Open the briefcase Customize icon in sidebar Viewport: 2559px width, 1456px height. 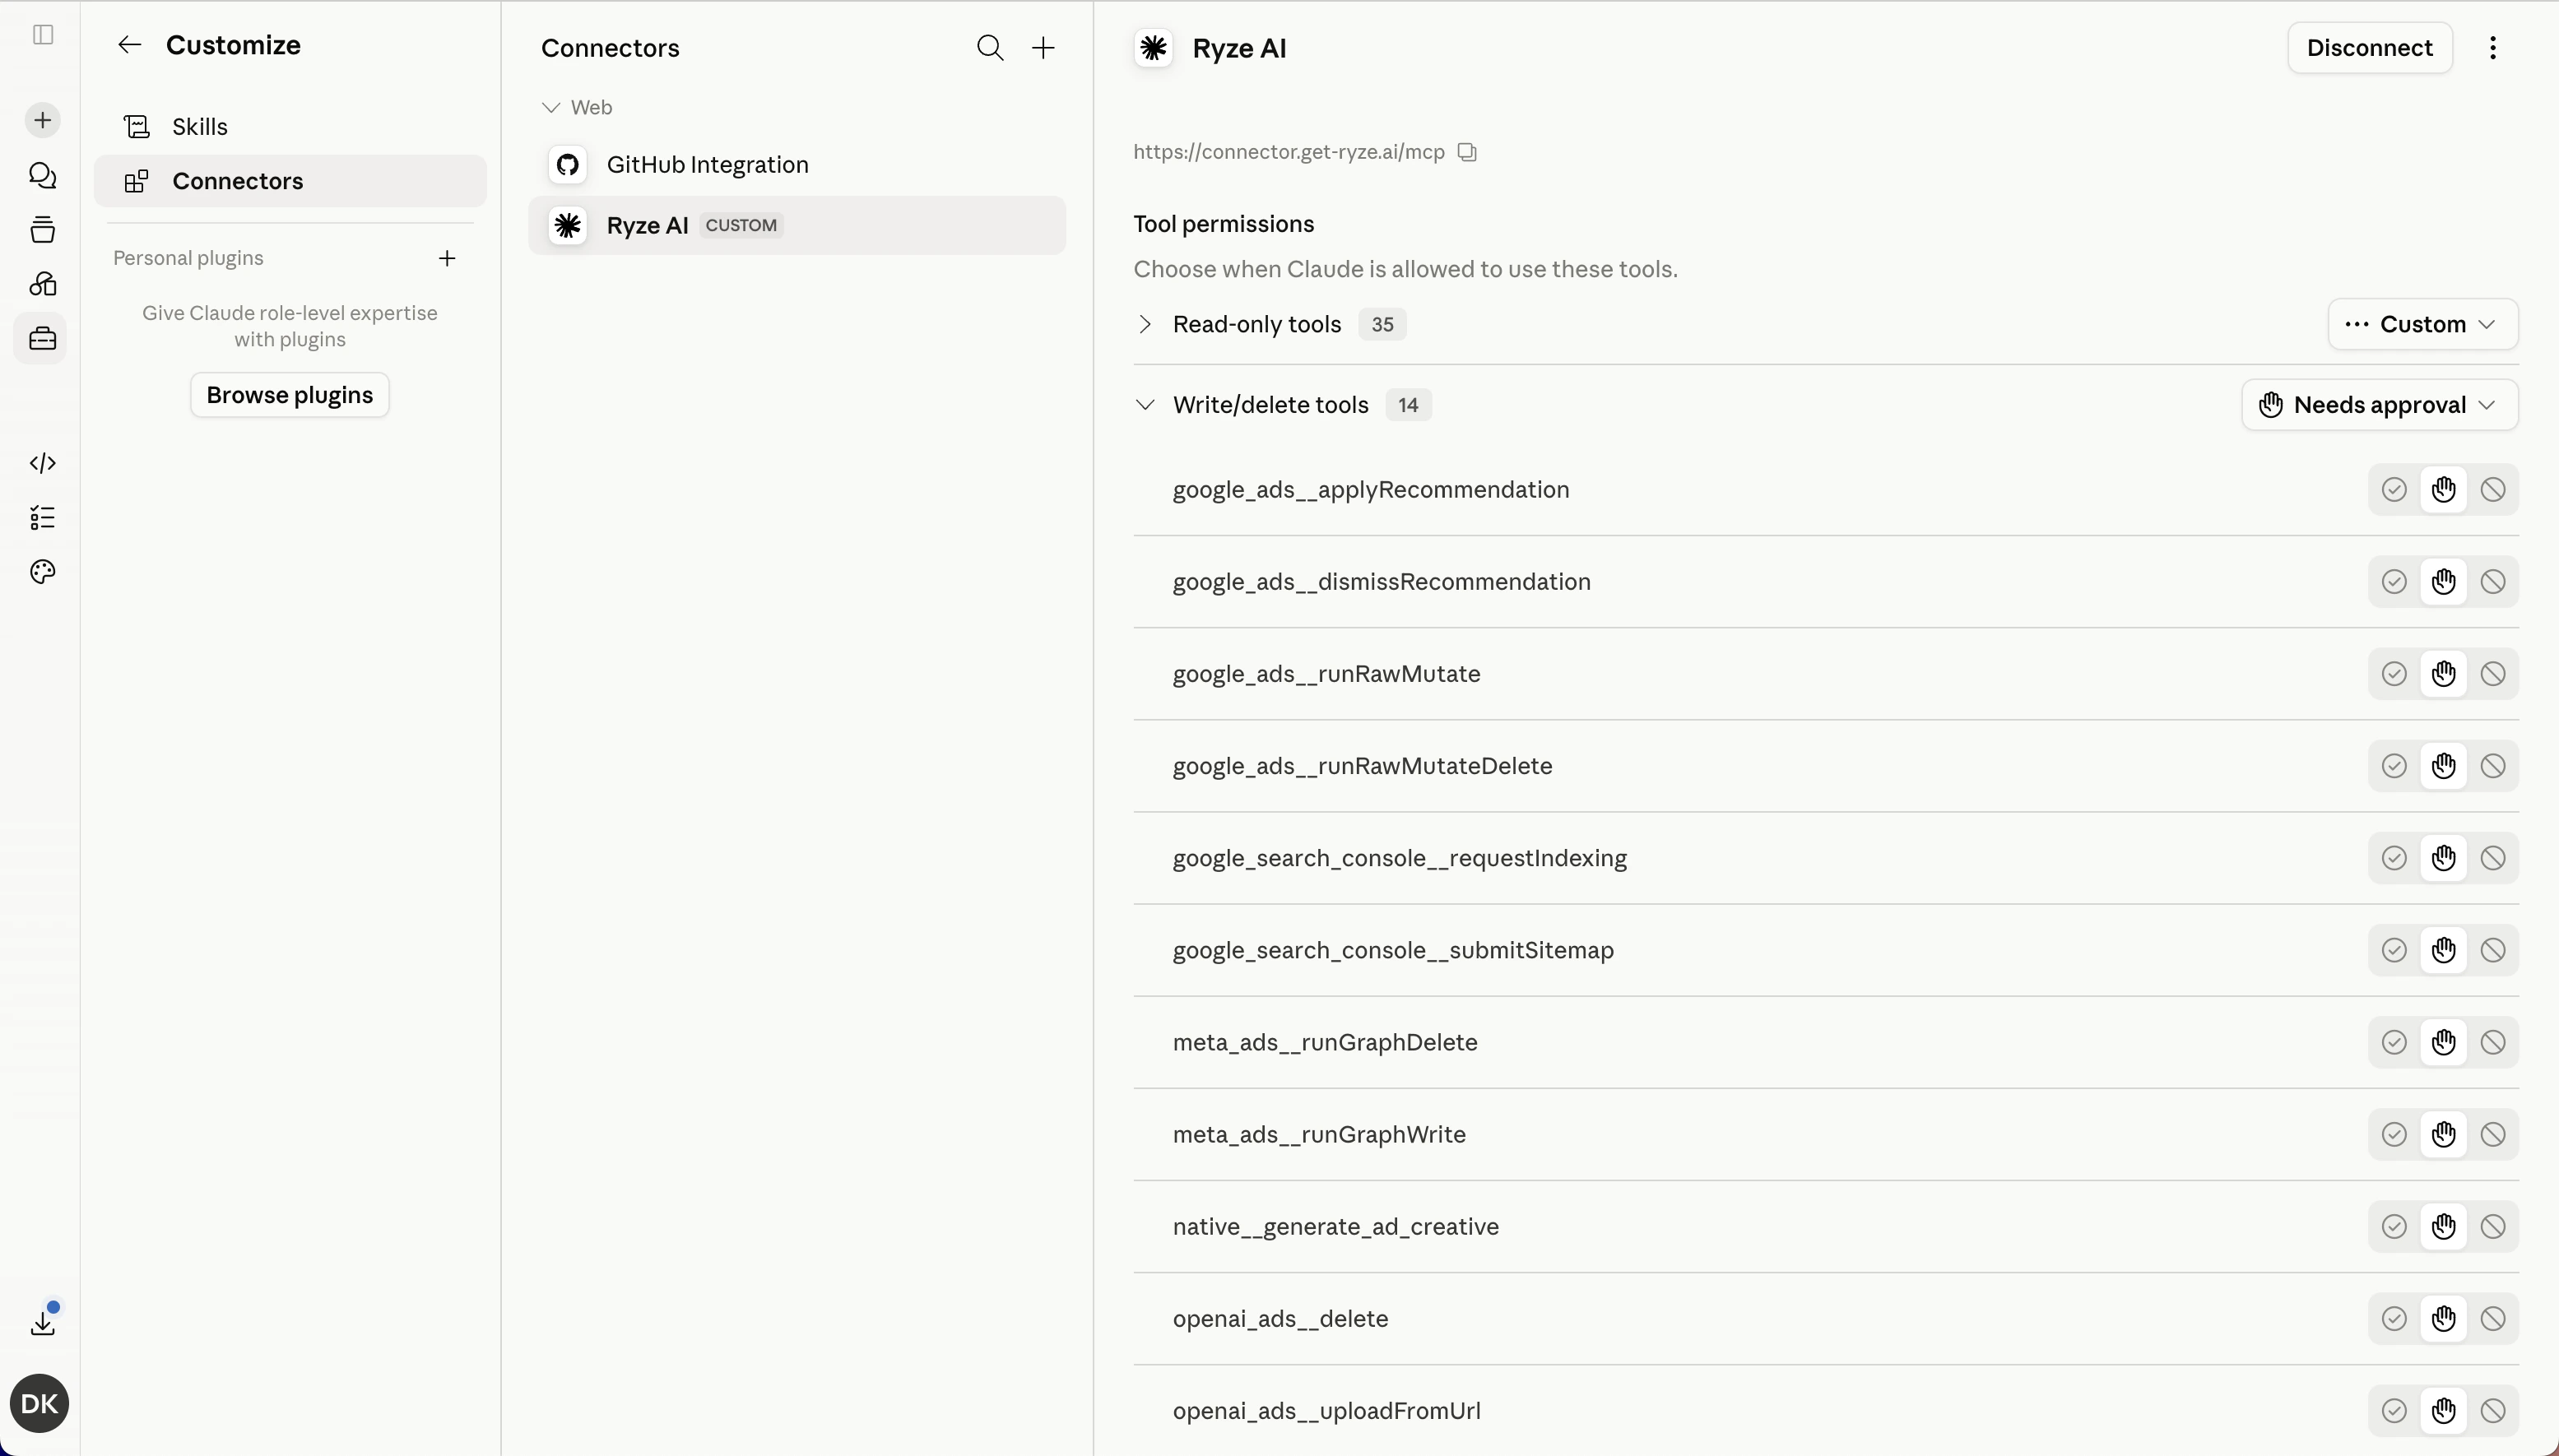[x=42, y=339]
